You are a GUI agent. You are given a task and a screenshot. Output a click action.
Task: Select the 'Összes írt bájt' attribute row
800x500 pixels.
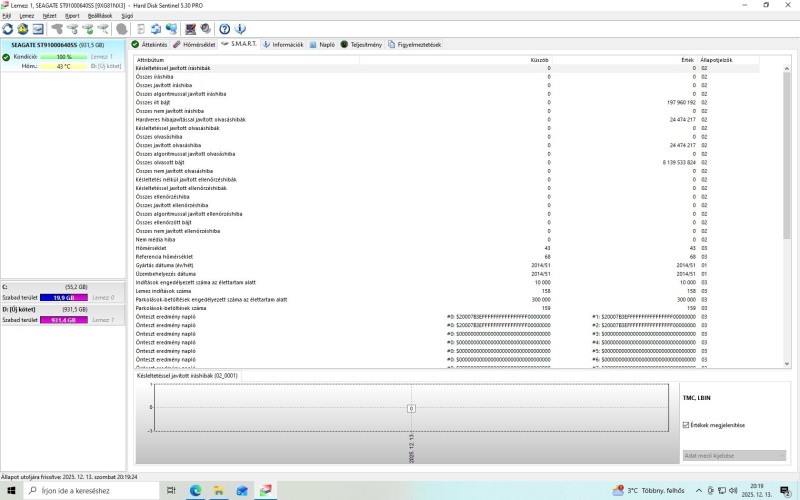(x=447, y=102)
